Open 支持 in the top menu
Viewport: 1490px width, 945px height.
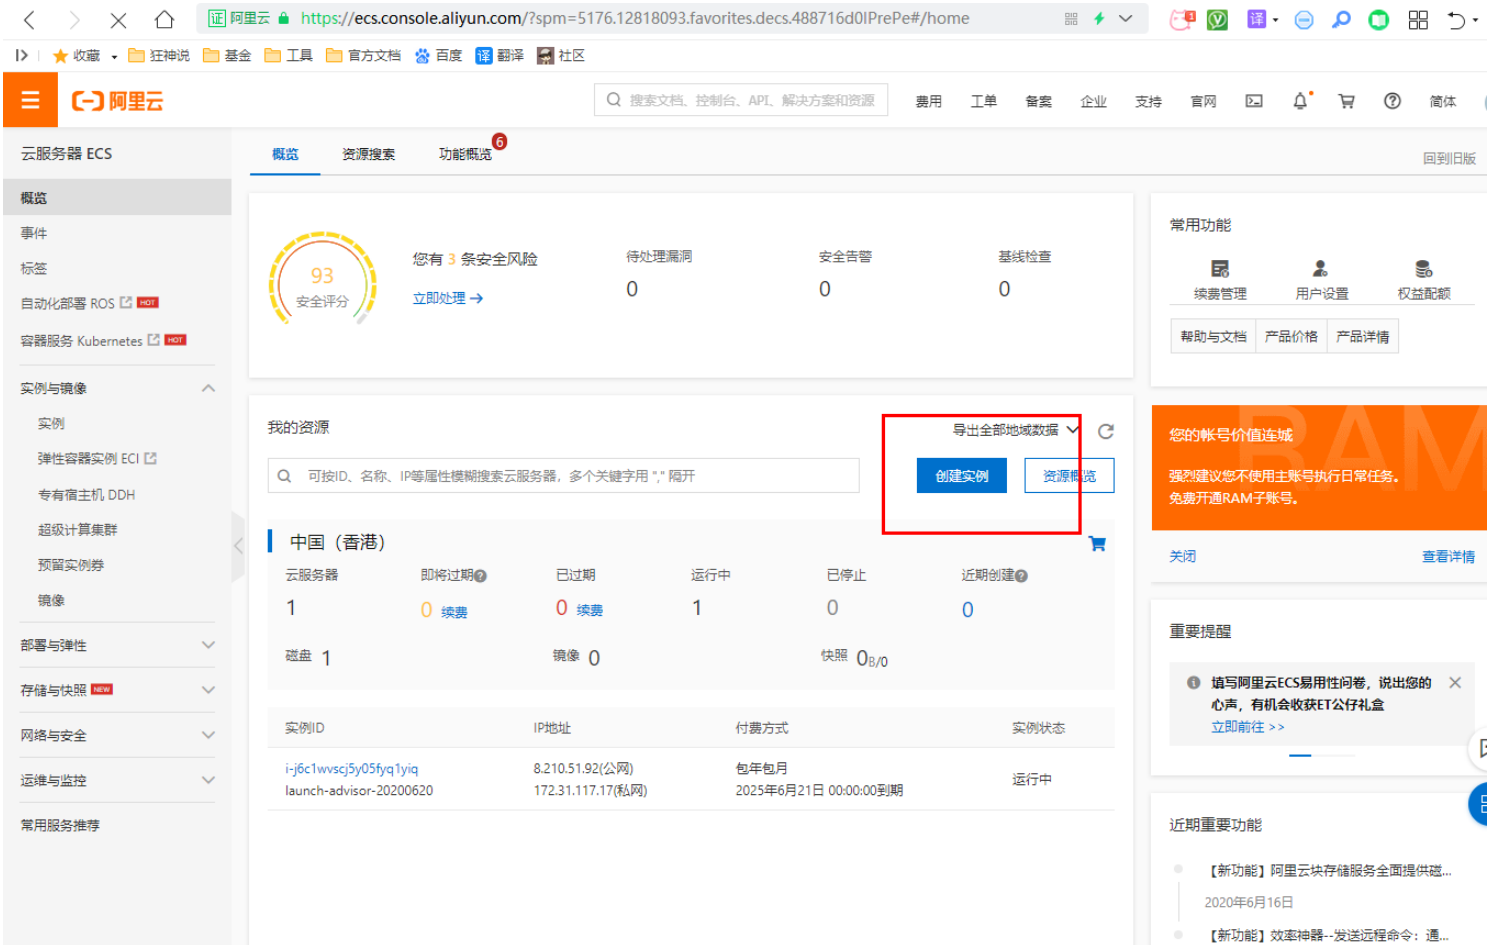click(x=1149, y=102)
